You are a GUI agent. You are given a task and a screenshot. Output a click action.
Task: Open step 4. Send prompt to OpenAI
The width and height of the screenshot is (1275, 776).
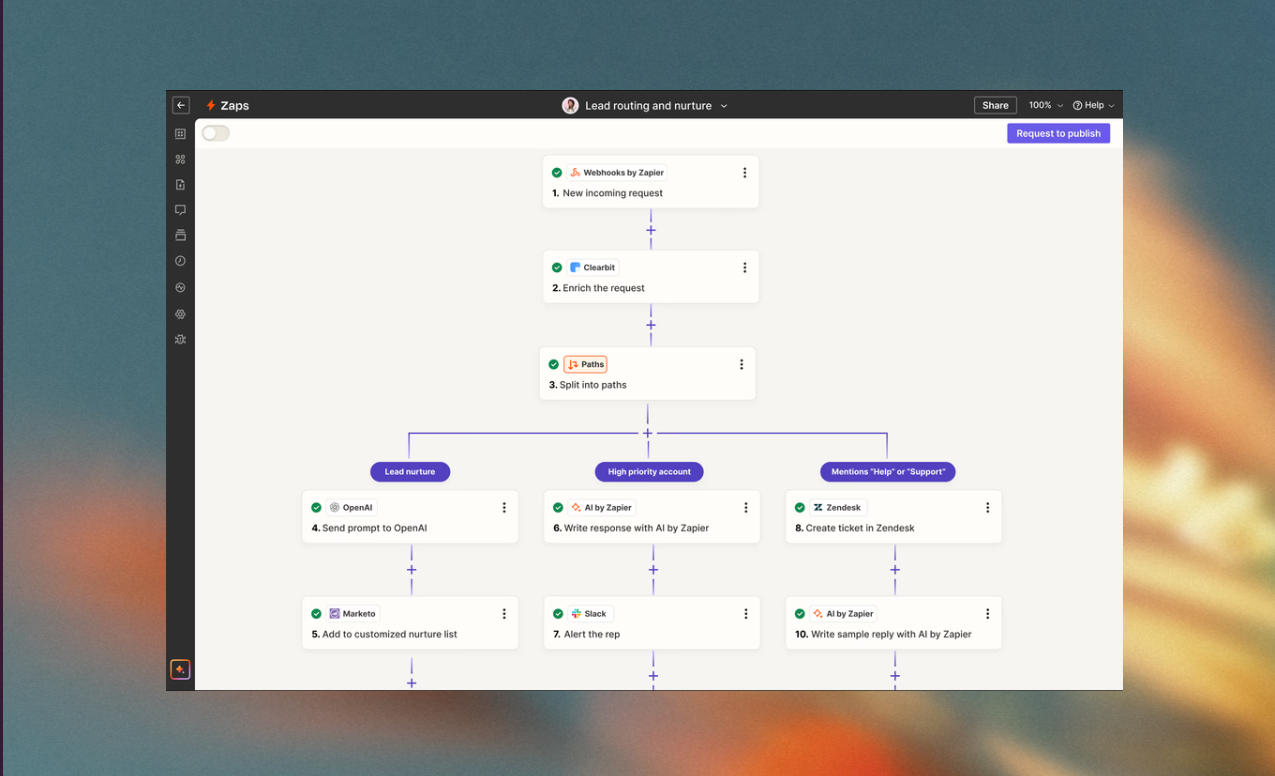pos(410,516)
